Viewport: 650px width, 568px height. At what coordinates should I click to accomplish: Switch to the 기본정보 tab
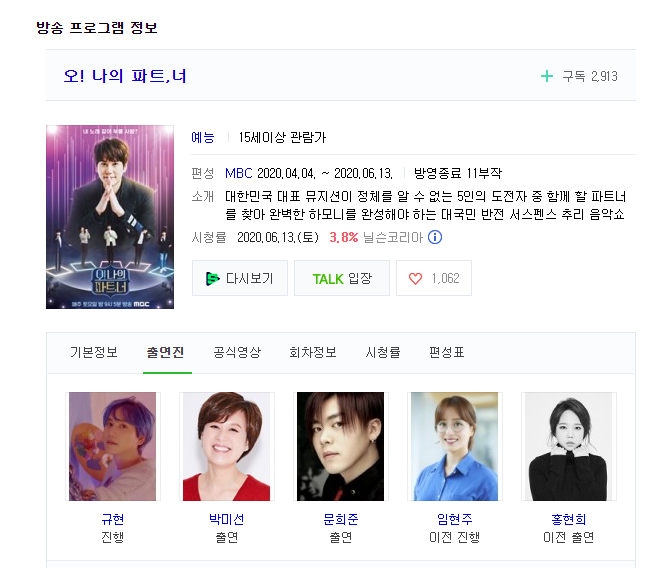tap(94, 352)
